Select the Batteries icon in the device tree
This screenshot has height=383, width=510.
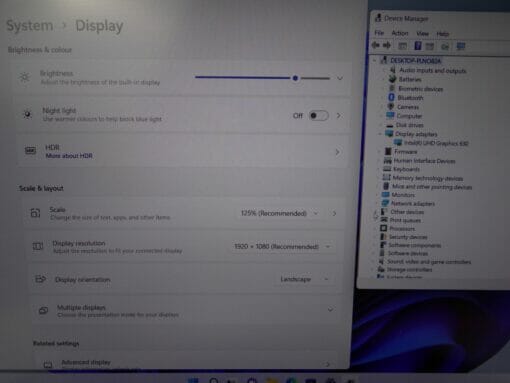point(393,79)
